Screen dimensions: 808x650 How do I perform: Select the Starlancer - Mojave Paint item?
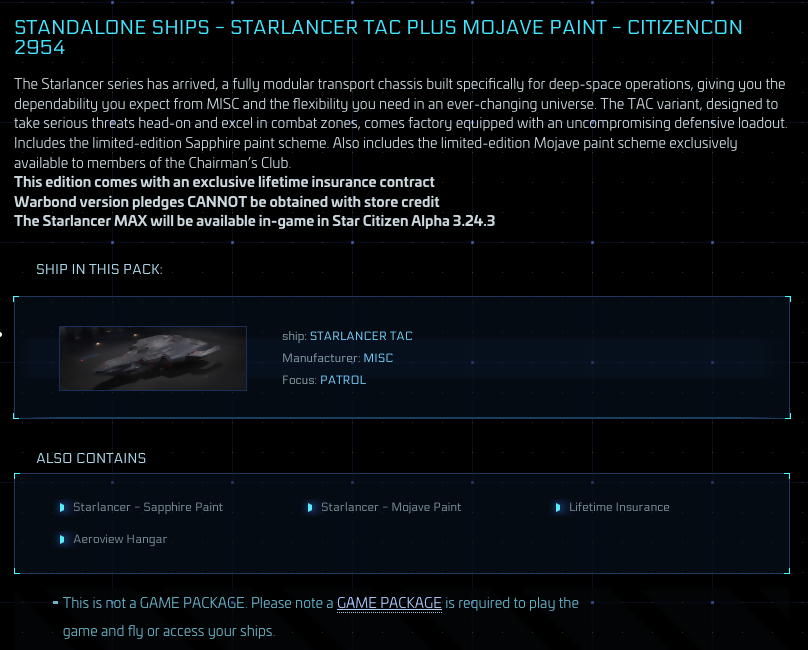[x=391, y=507]
